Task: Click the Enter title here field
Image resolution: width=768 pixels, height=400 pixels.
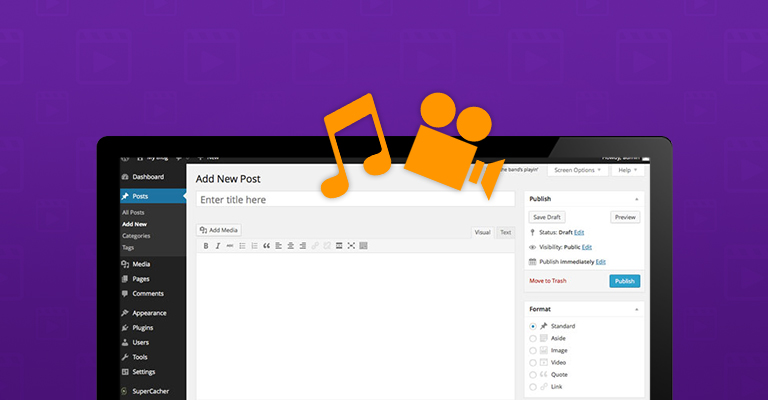Action: 356,199
